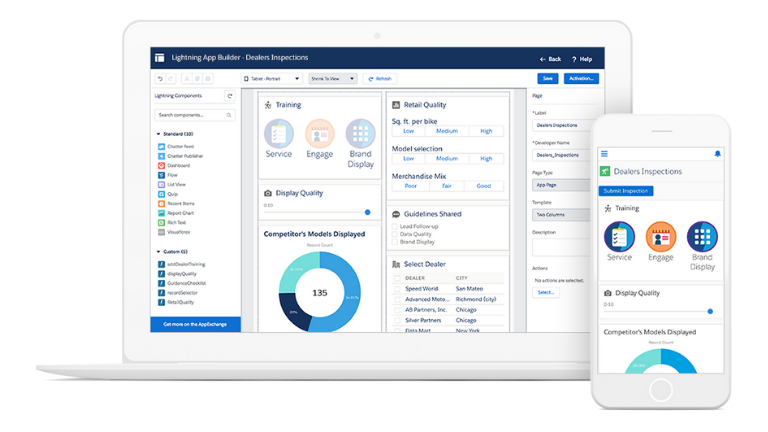Click the Developer Name field
Viewport: 768px width, 432px height.
click(x=561, y=155)
